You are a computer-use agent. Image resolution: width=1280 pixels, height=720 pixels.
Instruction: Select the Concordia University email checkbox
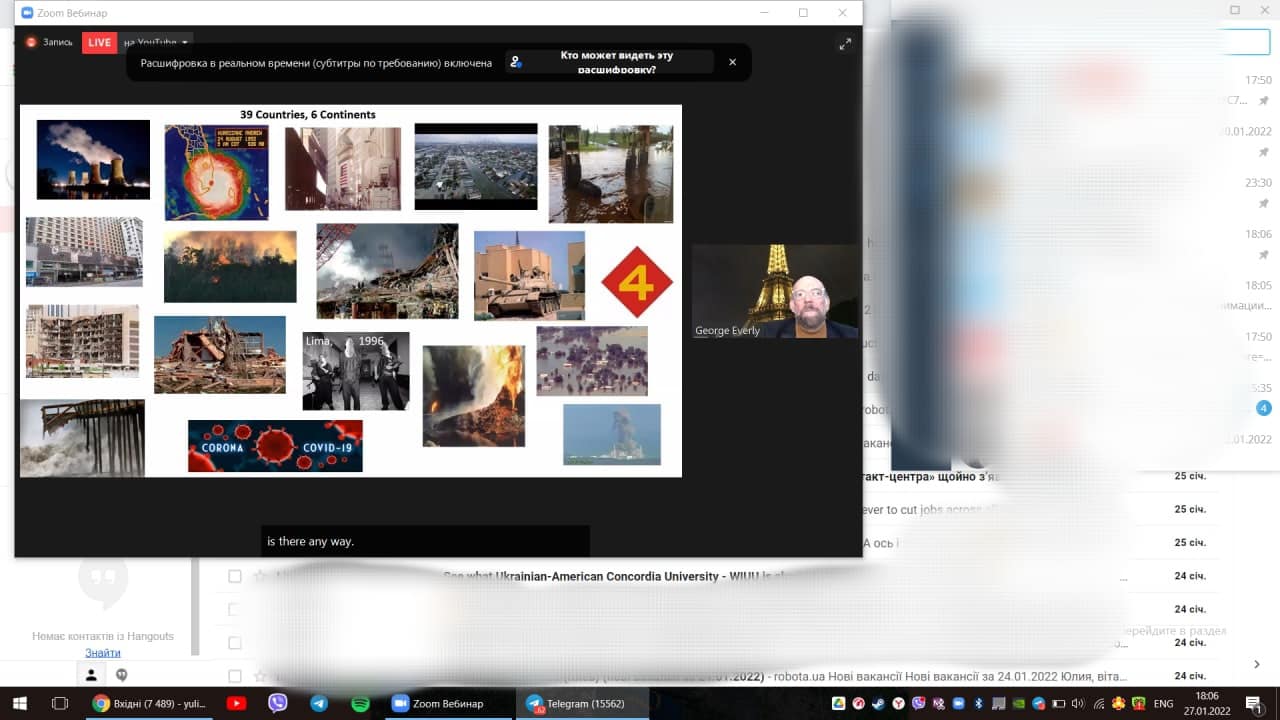click(x=235, y=576)
